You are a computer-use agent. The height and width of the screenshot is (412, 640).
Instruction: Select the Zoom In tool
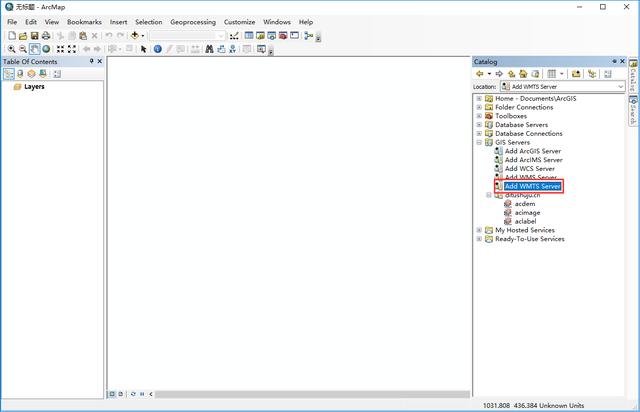click(x=12, y=49)
